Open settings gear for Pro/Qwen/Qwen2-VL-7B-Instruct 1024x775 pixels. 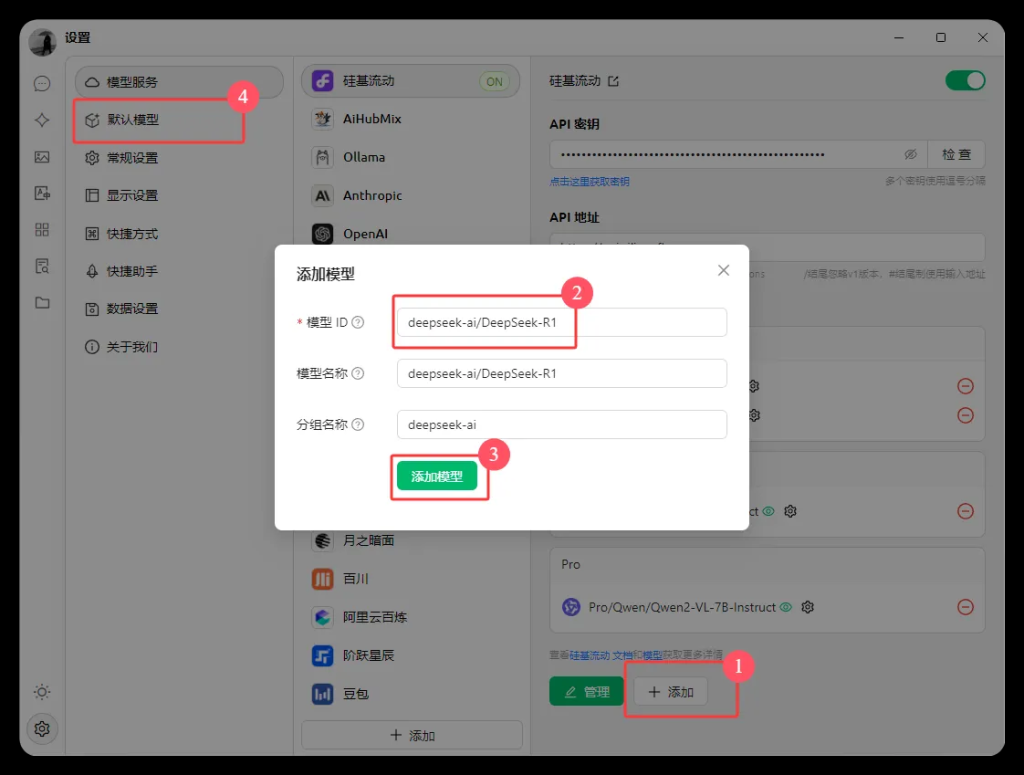tap(808, 607)
